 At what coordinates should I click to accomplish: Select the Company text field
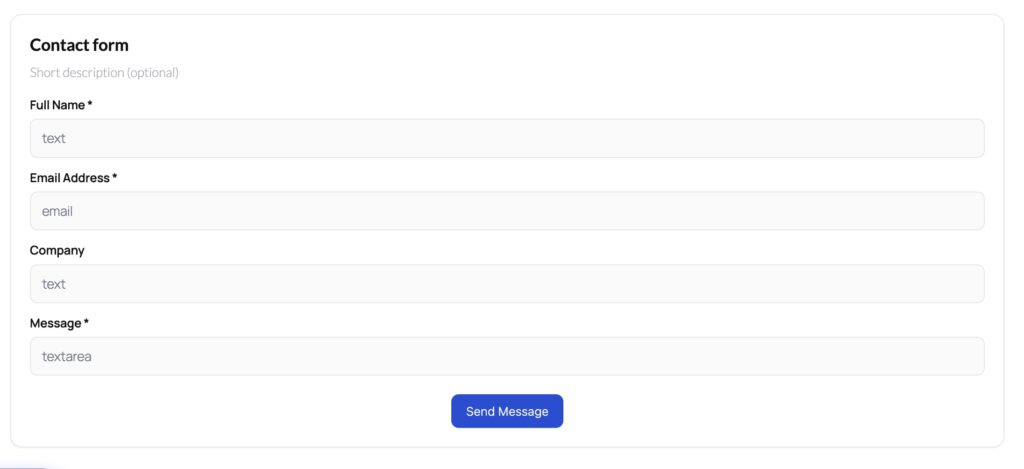[507, 284]
